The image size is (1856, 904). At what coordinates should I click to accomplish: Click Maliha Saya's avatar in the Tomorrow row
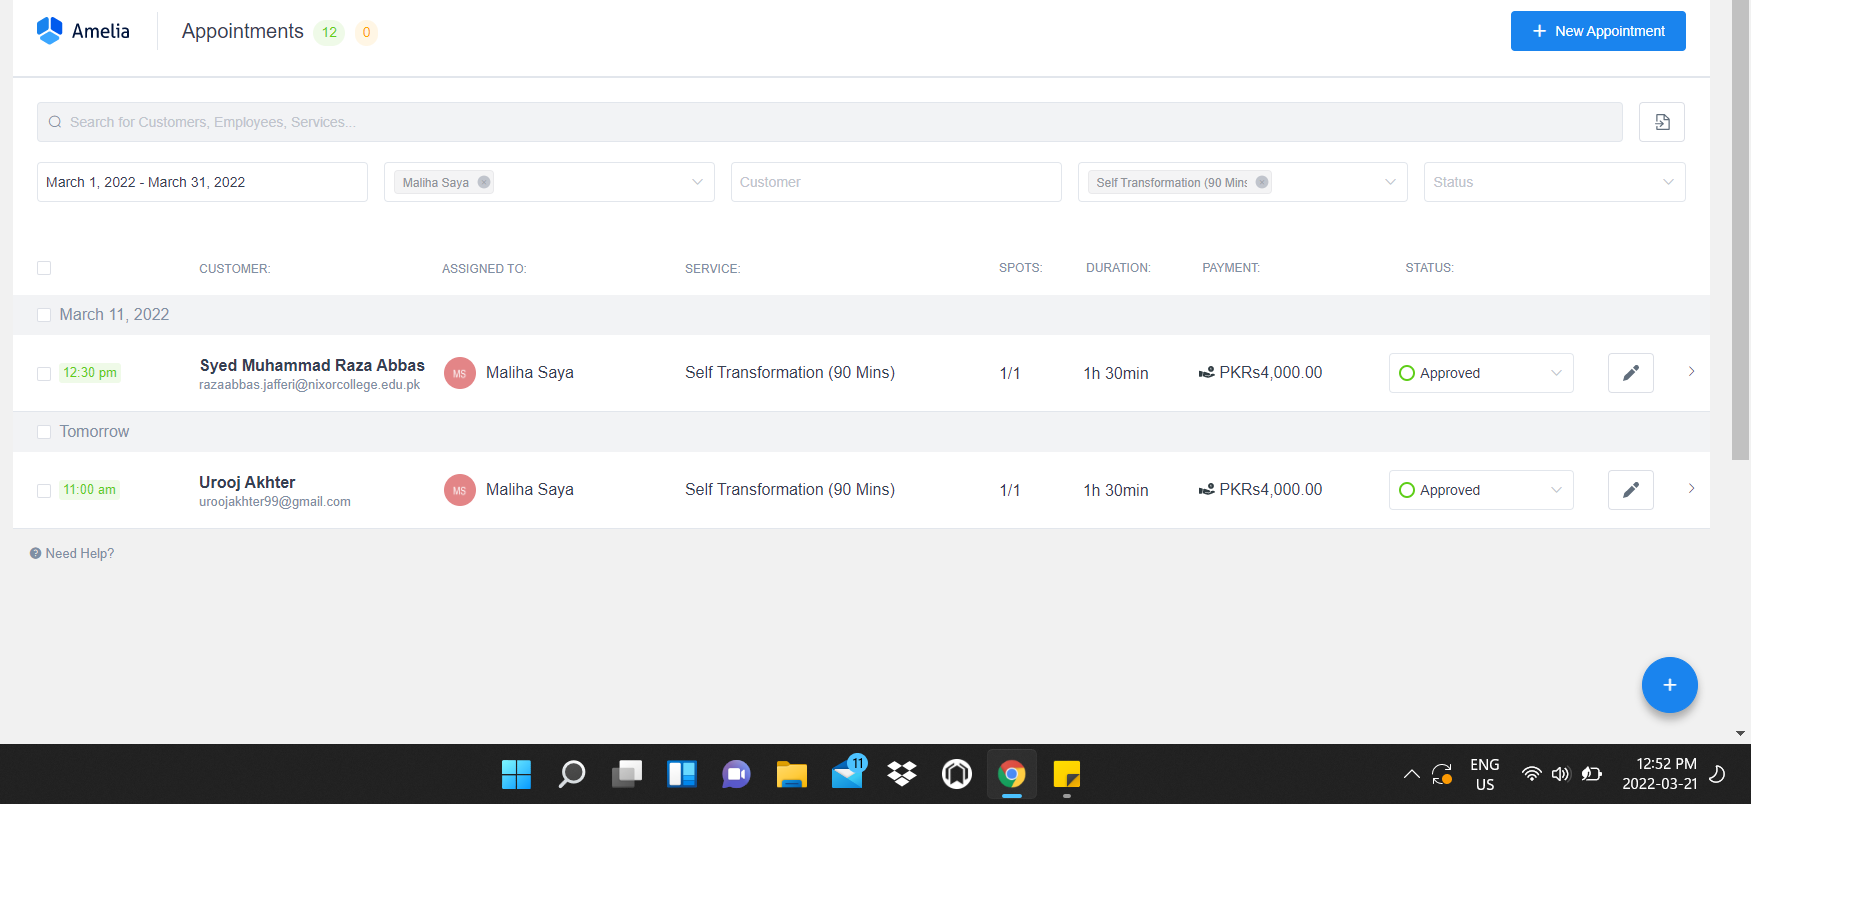(459, 490)
